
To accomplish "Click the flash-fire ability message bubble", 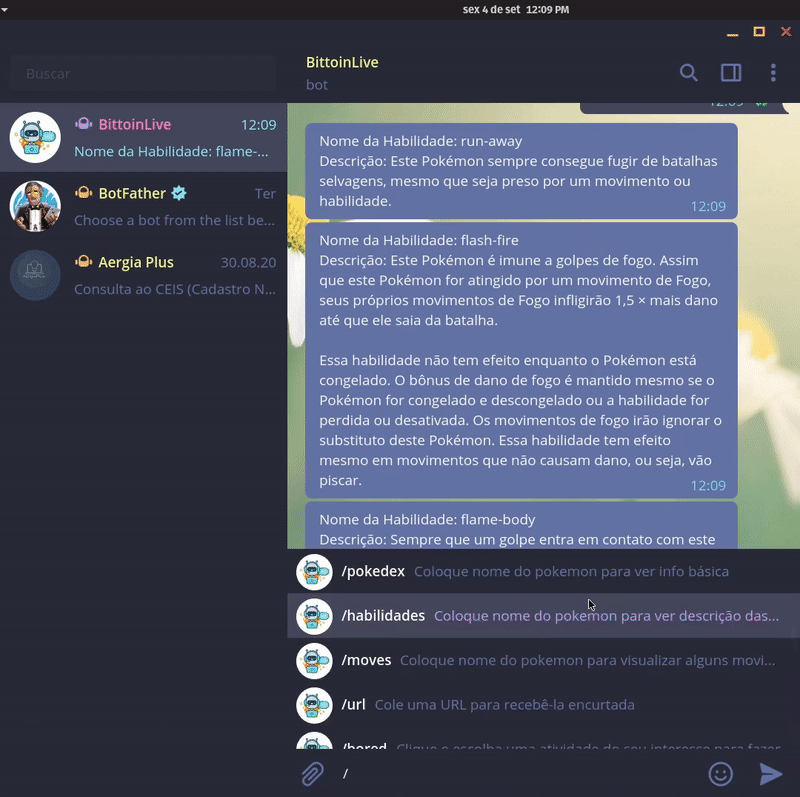I will [x=521, y=360].
